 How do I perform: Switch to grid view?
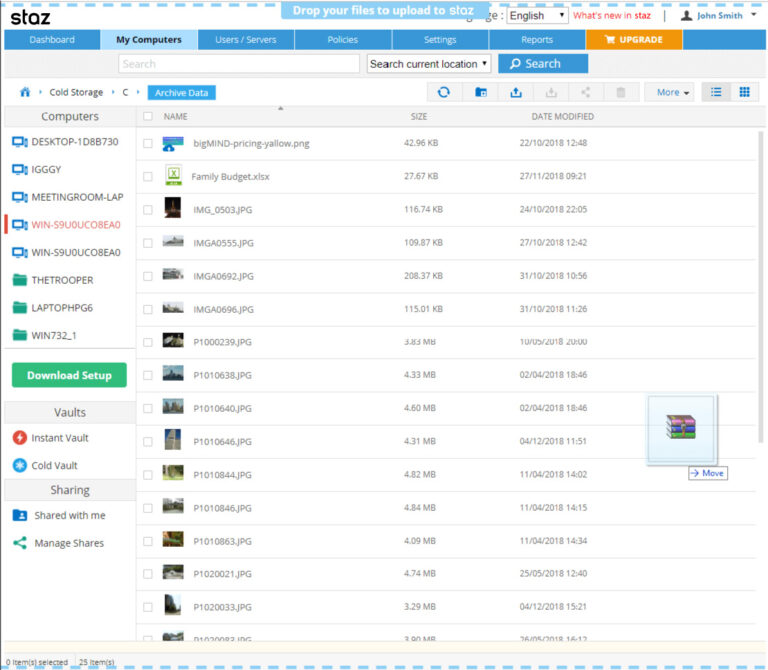(744, 92)
